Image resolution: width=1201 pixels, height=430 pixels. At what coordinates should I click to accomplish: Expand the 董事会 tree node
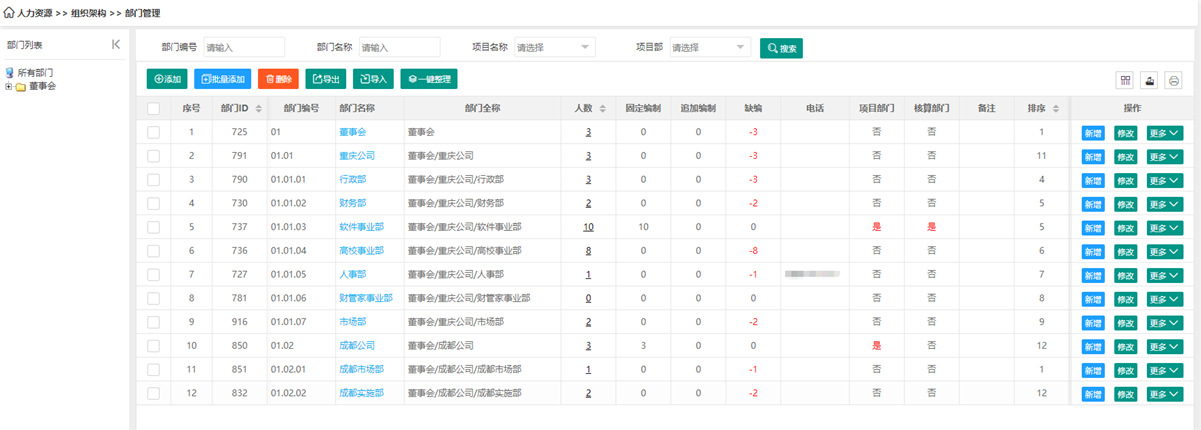(x=9, y=86)
